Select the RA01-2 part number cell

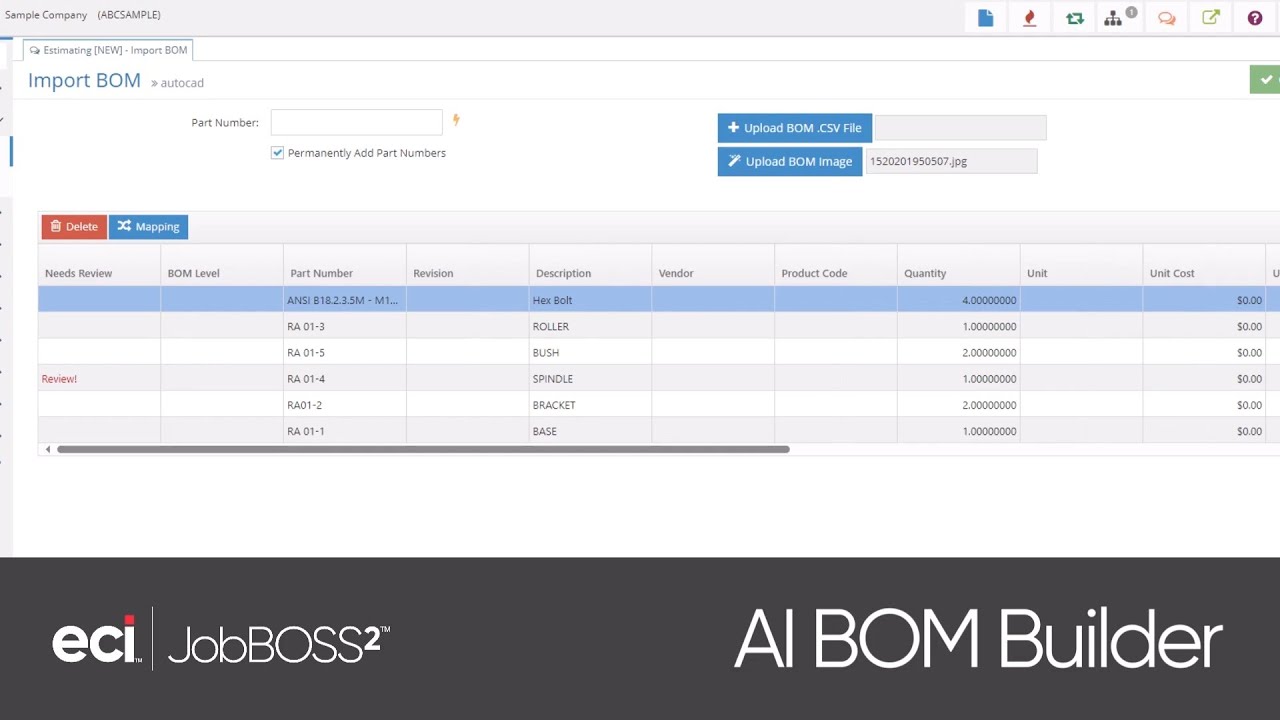point(344,405)
